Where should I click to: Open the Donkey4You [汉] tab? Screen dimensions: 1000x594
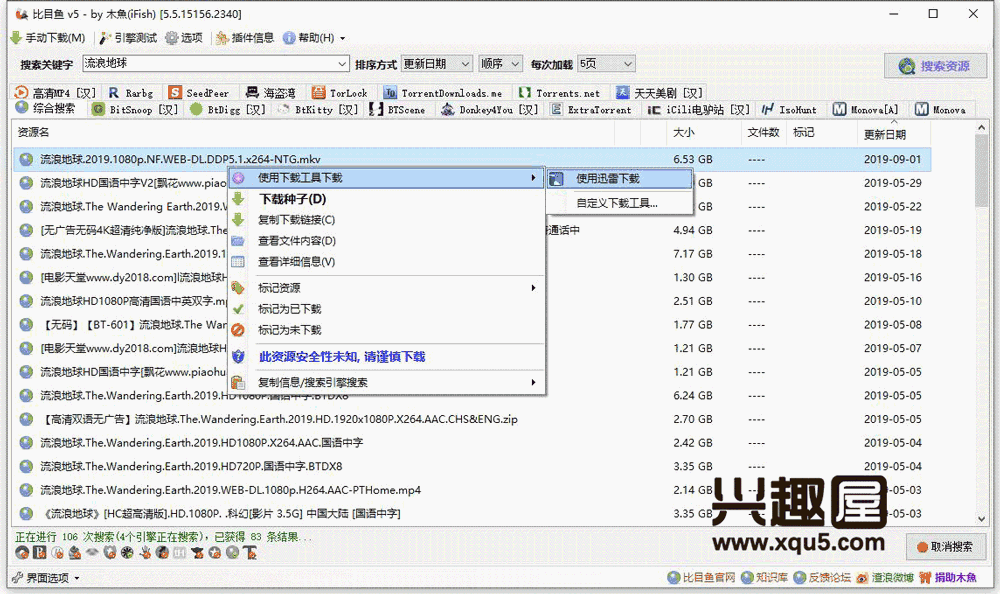pos(489,110)
